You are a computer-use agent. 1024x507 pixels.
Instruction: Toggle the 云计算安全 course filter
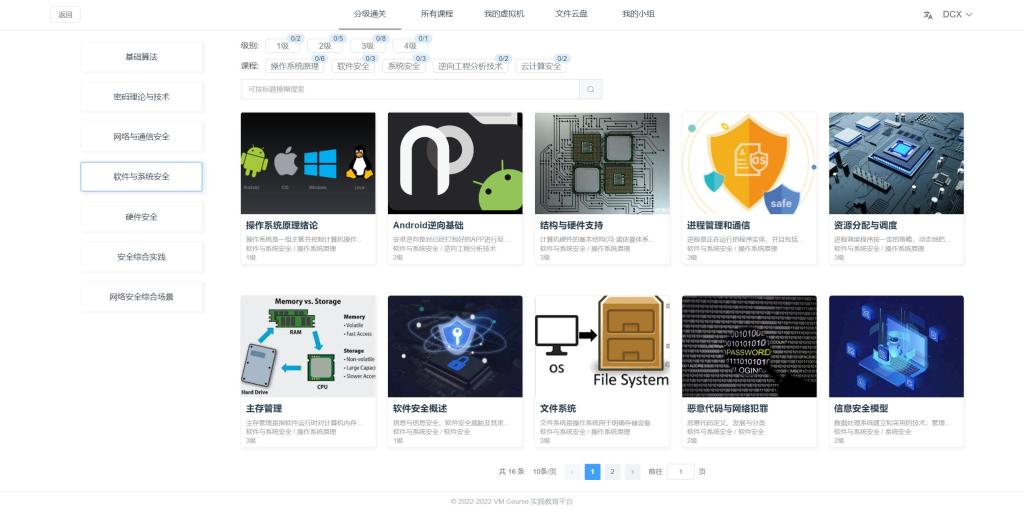pyautogui.click(x=541, y=67)
